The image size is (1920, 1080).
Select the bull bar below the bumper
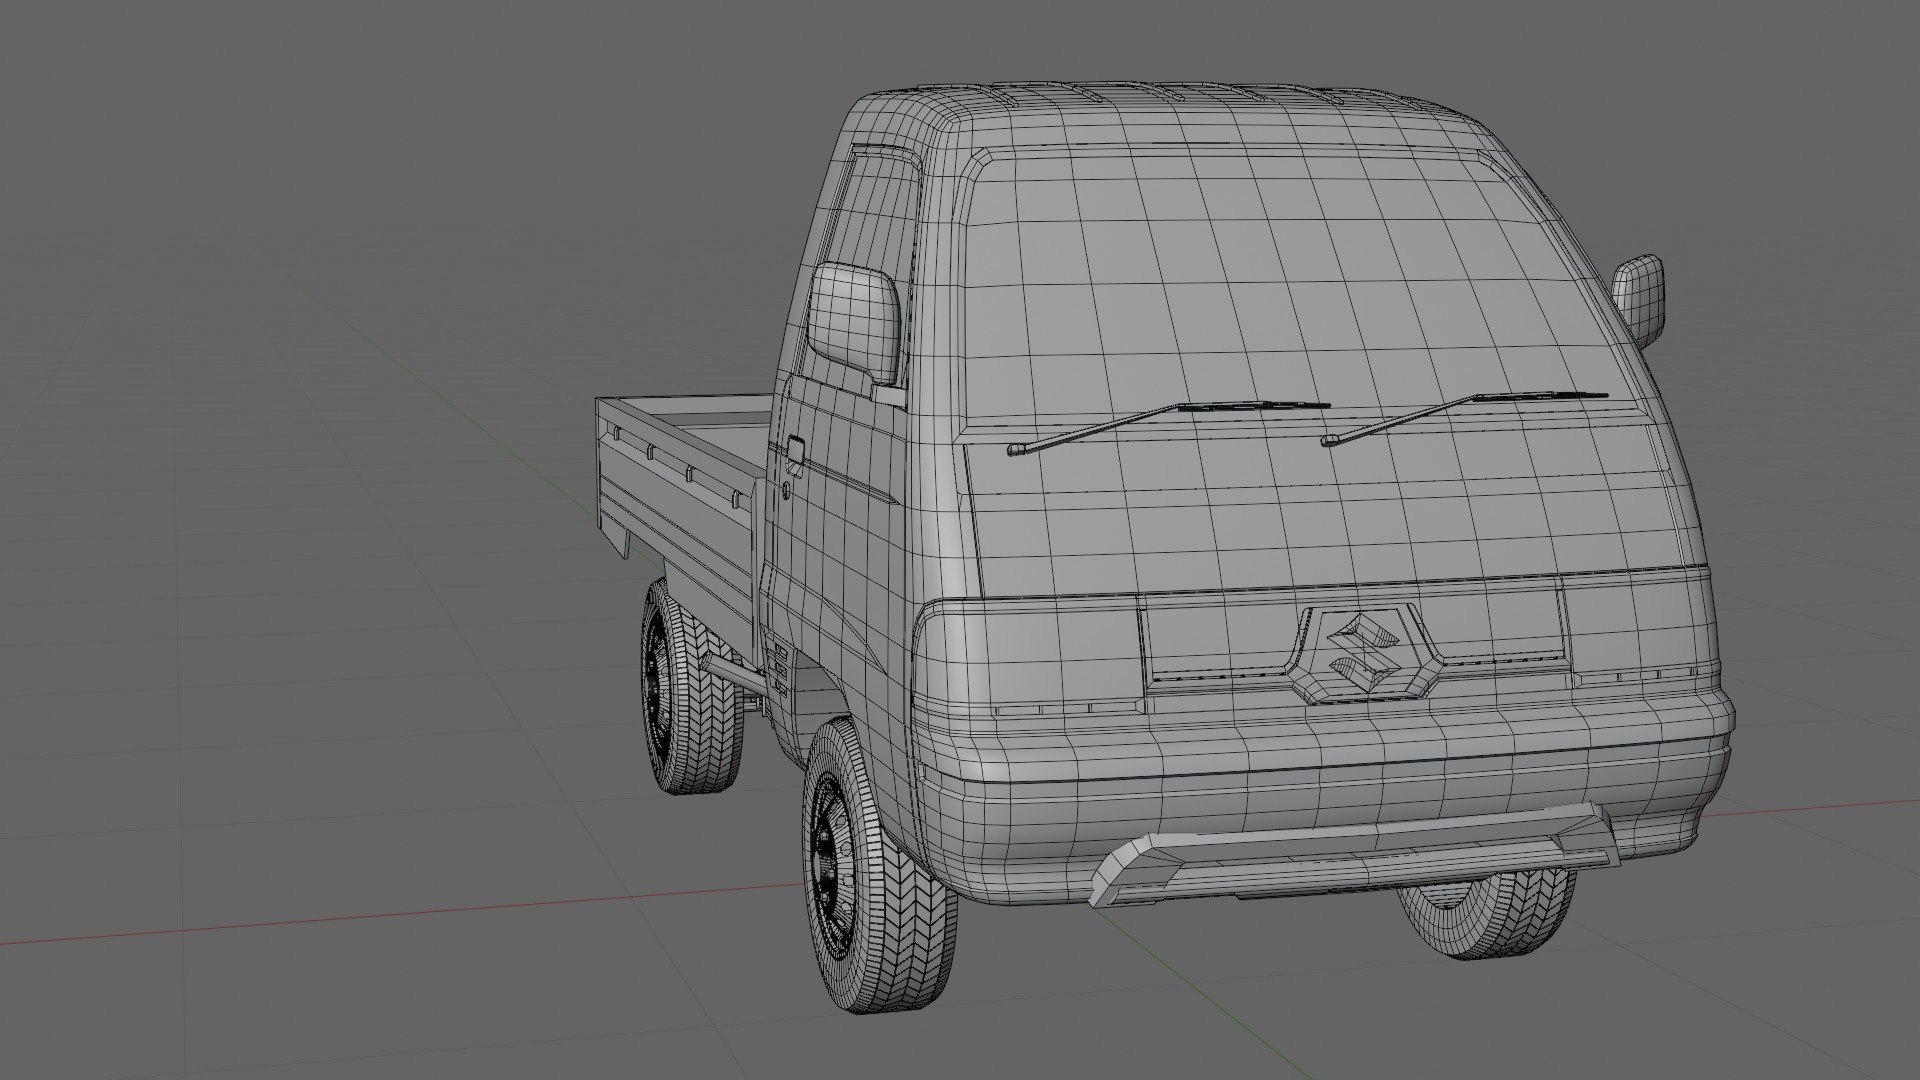click(1354, 857)
